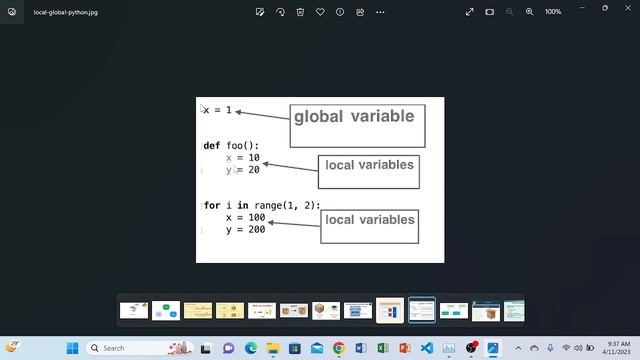The height and width of the screenshot is (360, 640).
Task: Open the Chat app on the taskbar
Action: [229, 348]
